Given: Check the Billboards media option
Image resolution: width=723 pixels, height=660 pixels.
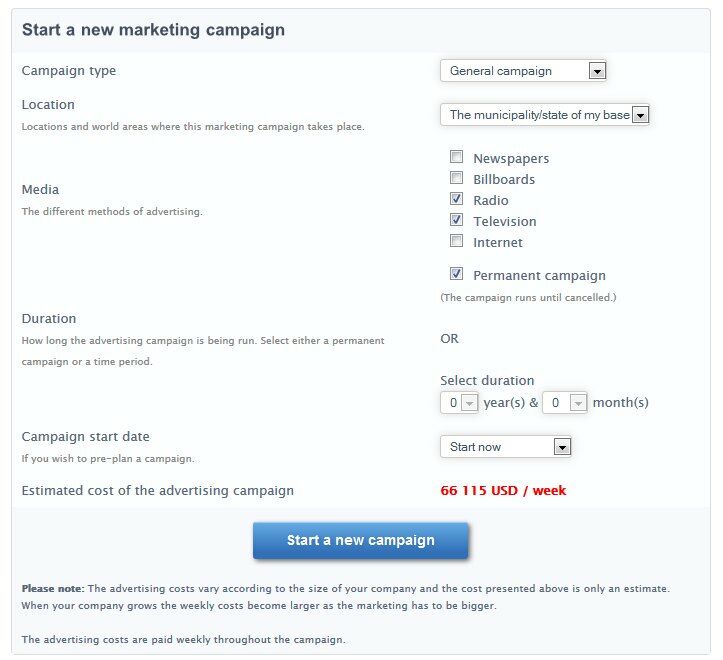Looking at the screenshot, I should click(x=457, y=178).
